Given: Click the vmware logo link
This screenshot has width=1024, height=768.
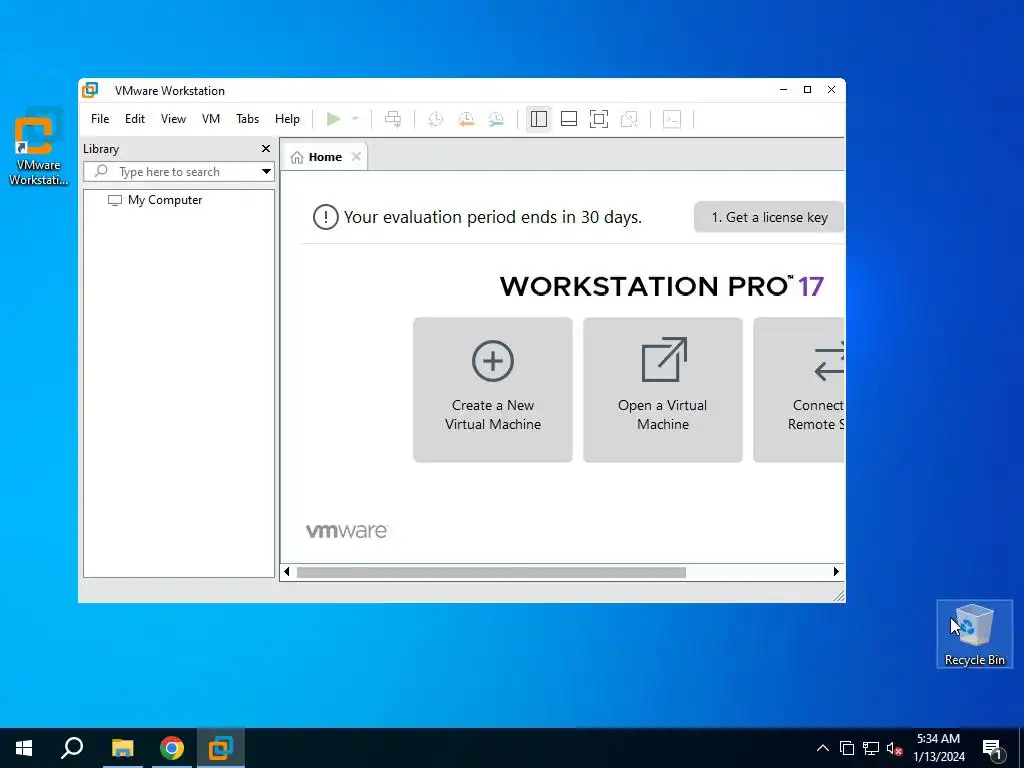Looking at the screenshot, I should [x=346, y=531].
